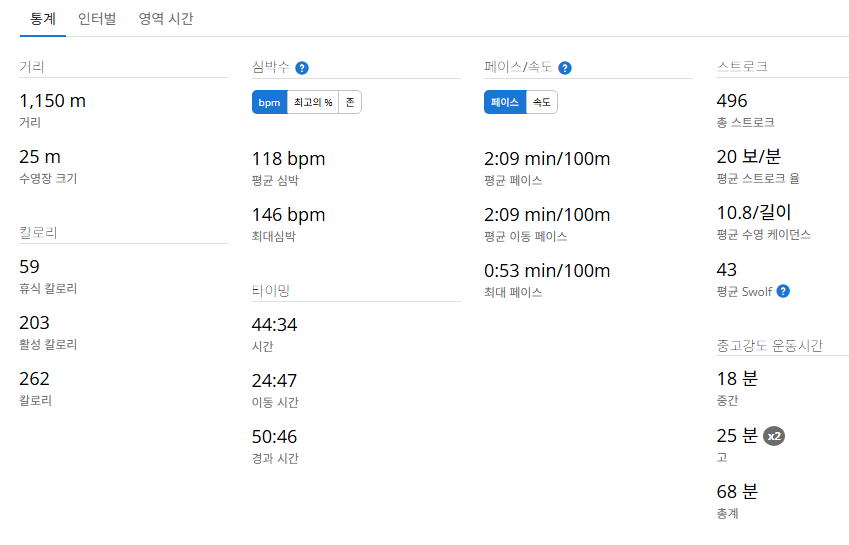Click the 118 bpm average heart rate

[x=289, y=159]
